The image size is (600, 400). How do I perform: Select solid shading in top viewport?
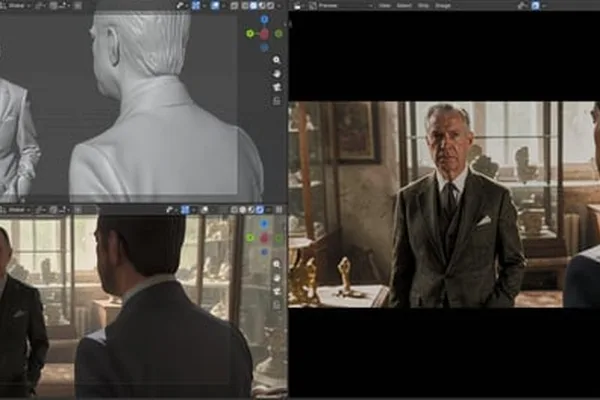[x=253, y=6]
